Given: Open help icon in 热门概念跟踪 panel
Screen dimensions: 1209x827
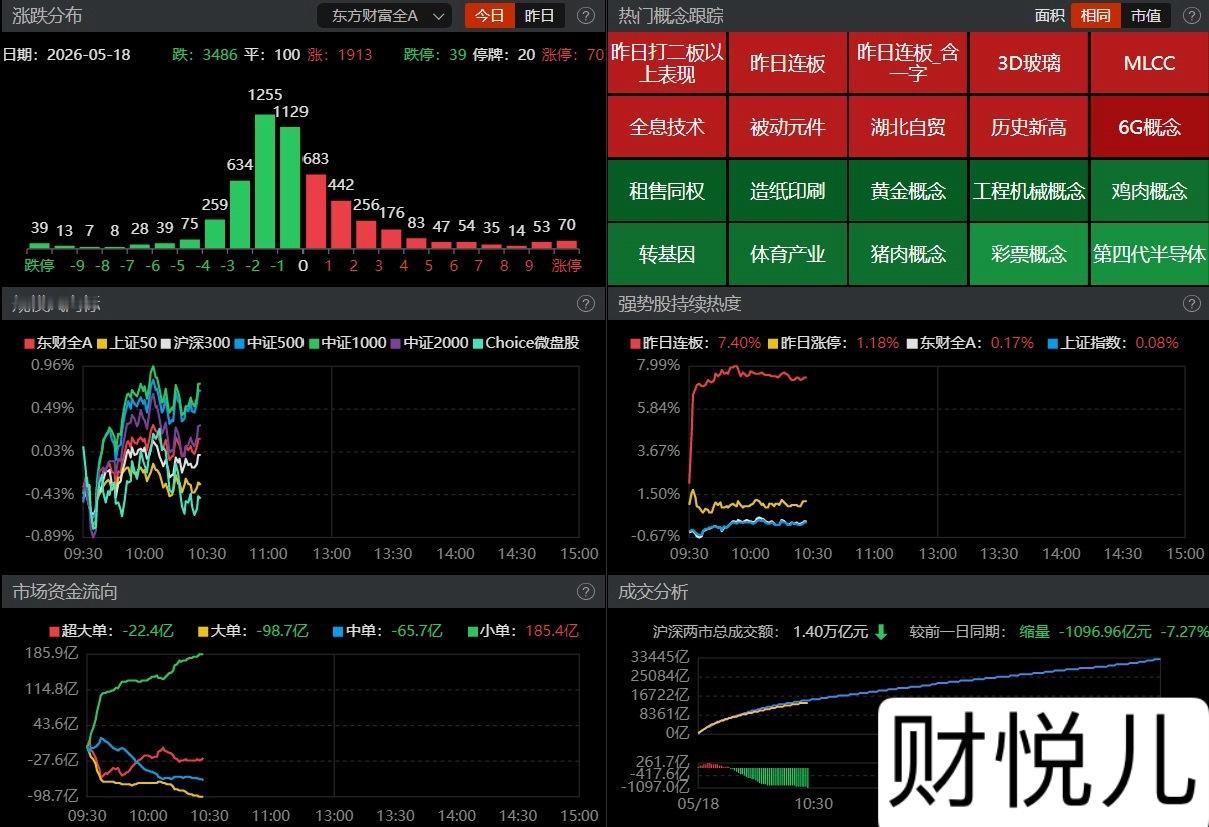Looking at the screenshot, I should [x=1191, y=16].
